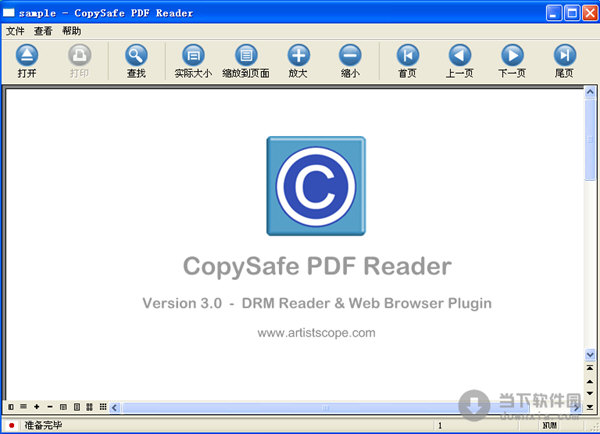Click the two-column pages icon in the bottom strip
The width and height of the screenshot is (600, 434).
pos(90,407)
